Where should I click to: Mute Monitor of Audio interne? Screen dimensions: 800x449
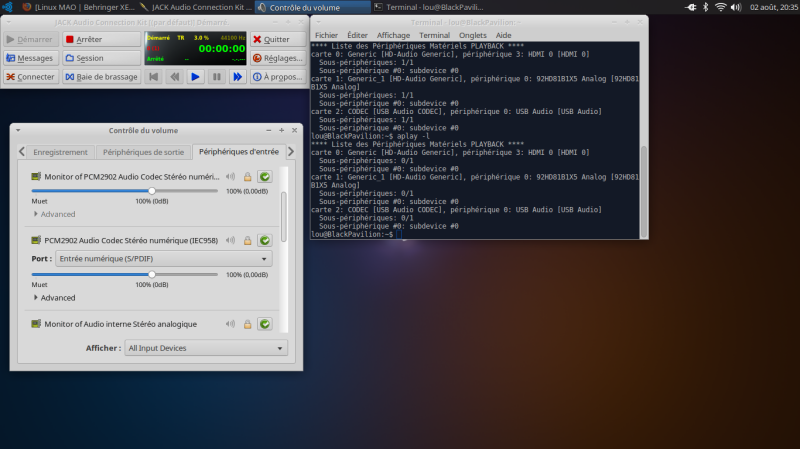[231, 324]
